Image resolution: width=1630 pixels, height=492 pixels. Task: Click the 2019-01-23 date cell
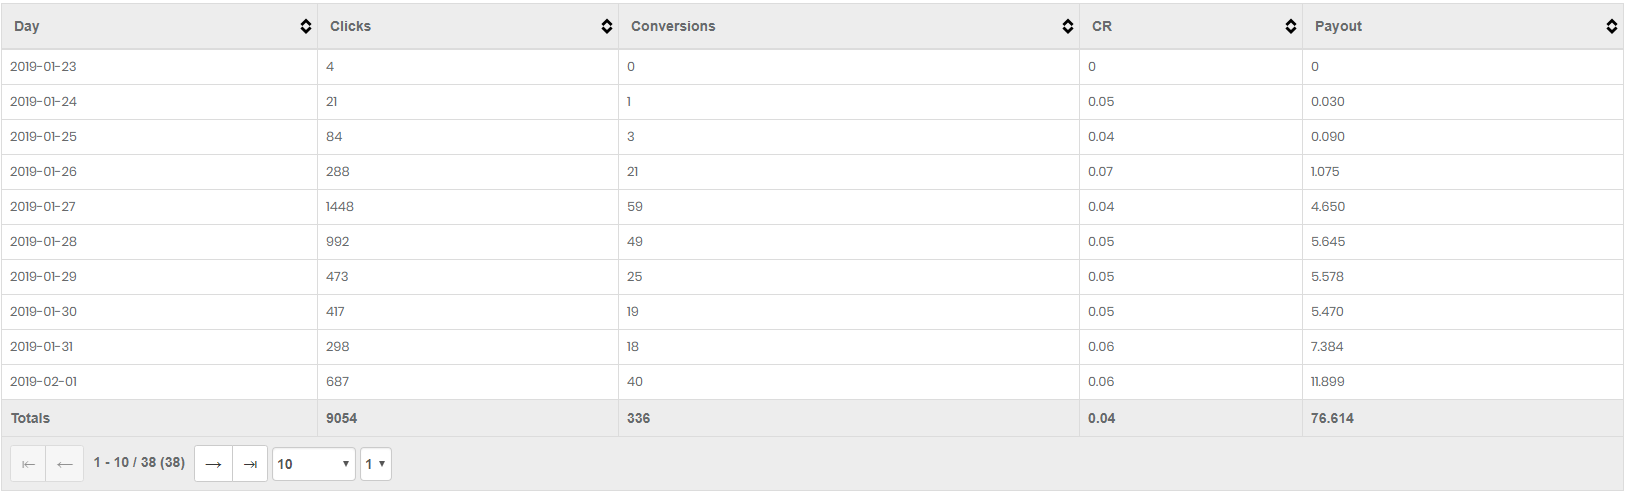coord(43,67)
